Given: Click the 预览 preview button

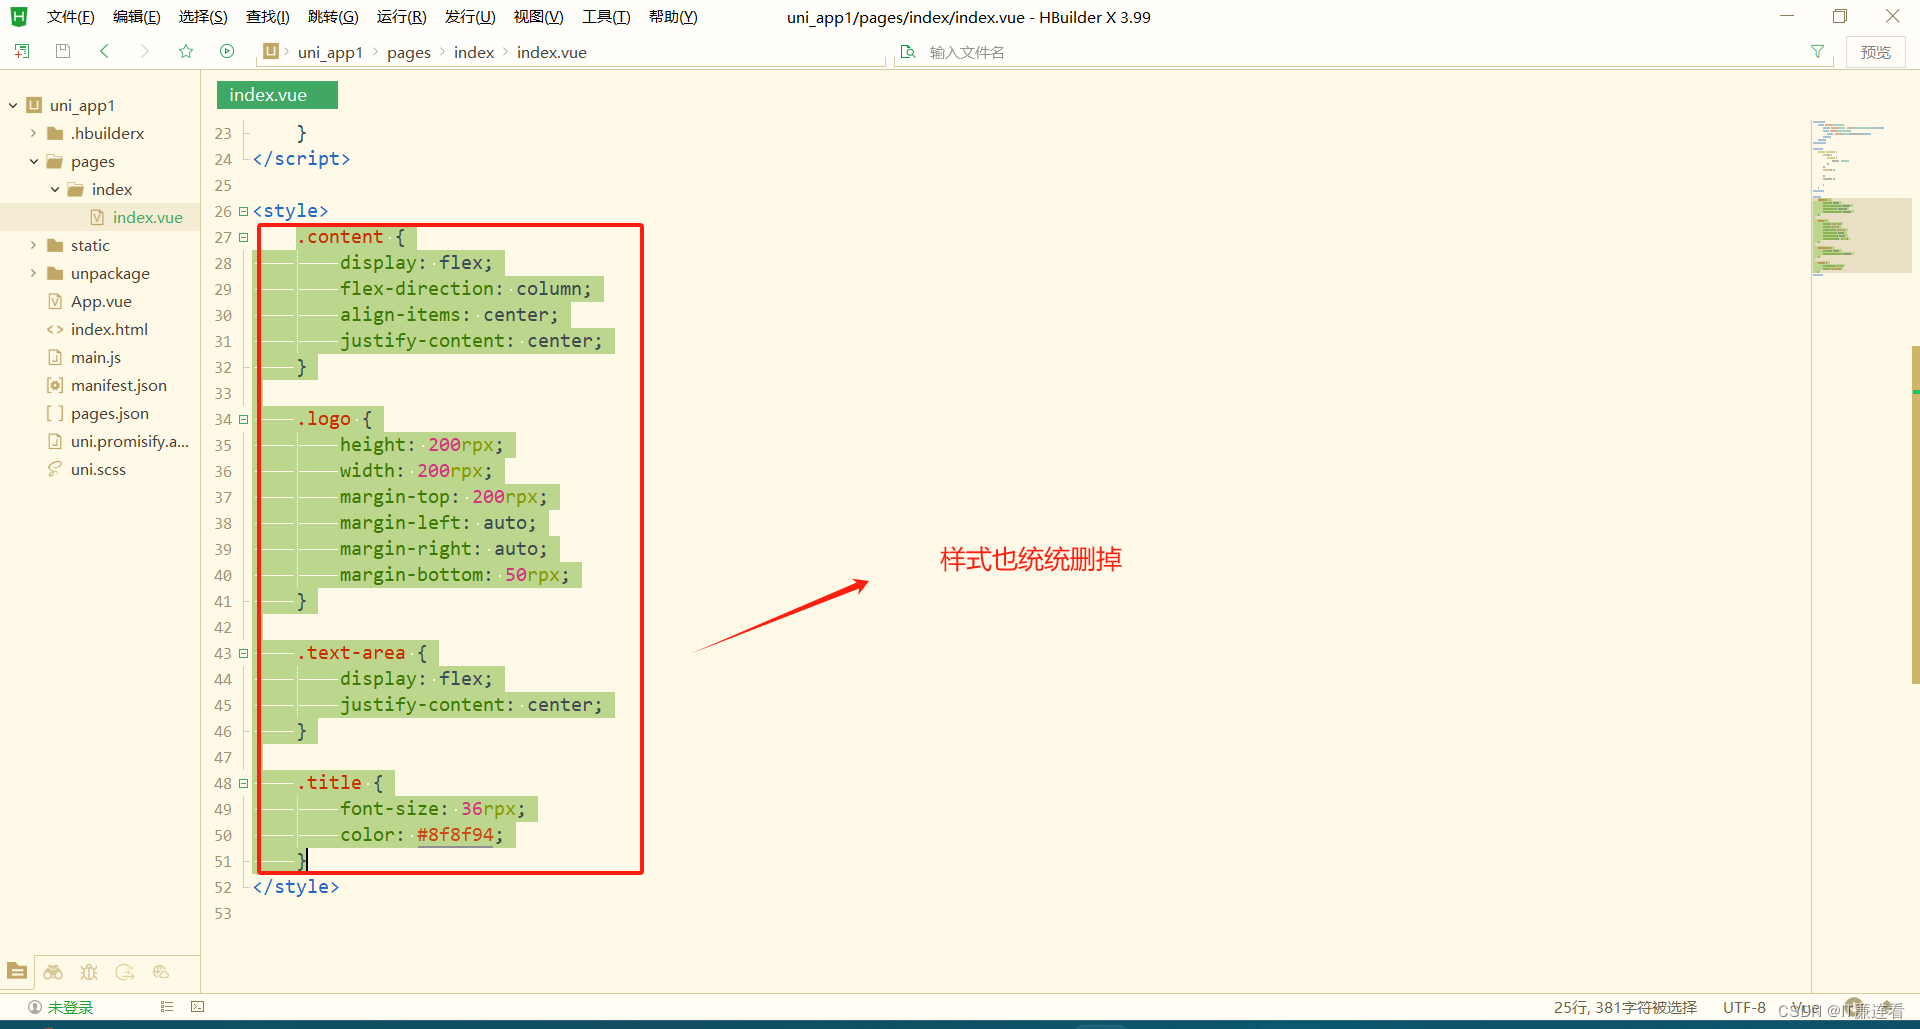Looking at the screenshot, I should (1875, 52).
